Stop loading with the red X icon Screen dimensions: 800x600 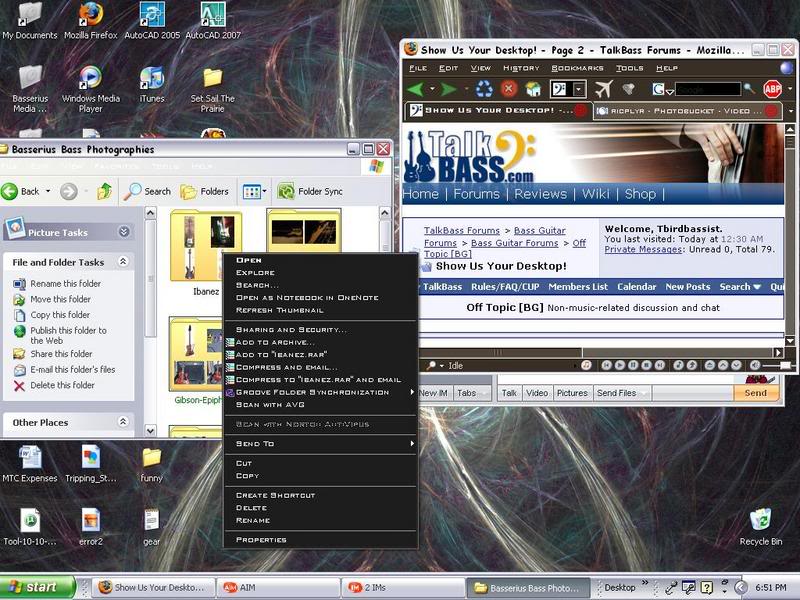tap(508, 89)
